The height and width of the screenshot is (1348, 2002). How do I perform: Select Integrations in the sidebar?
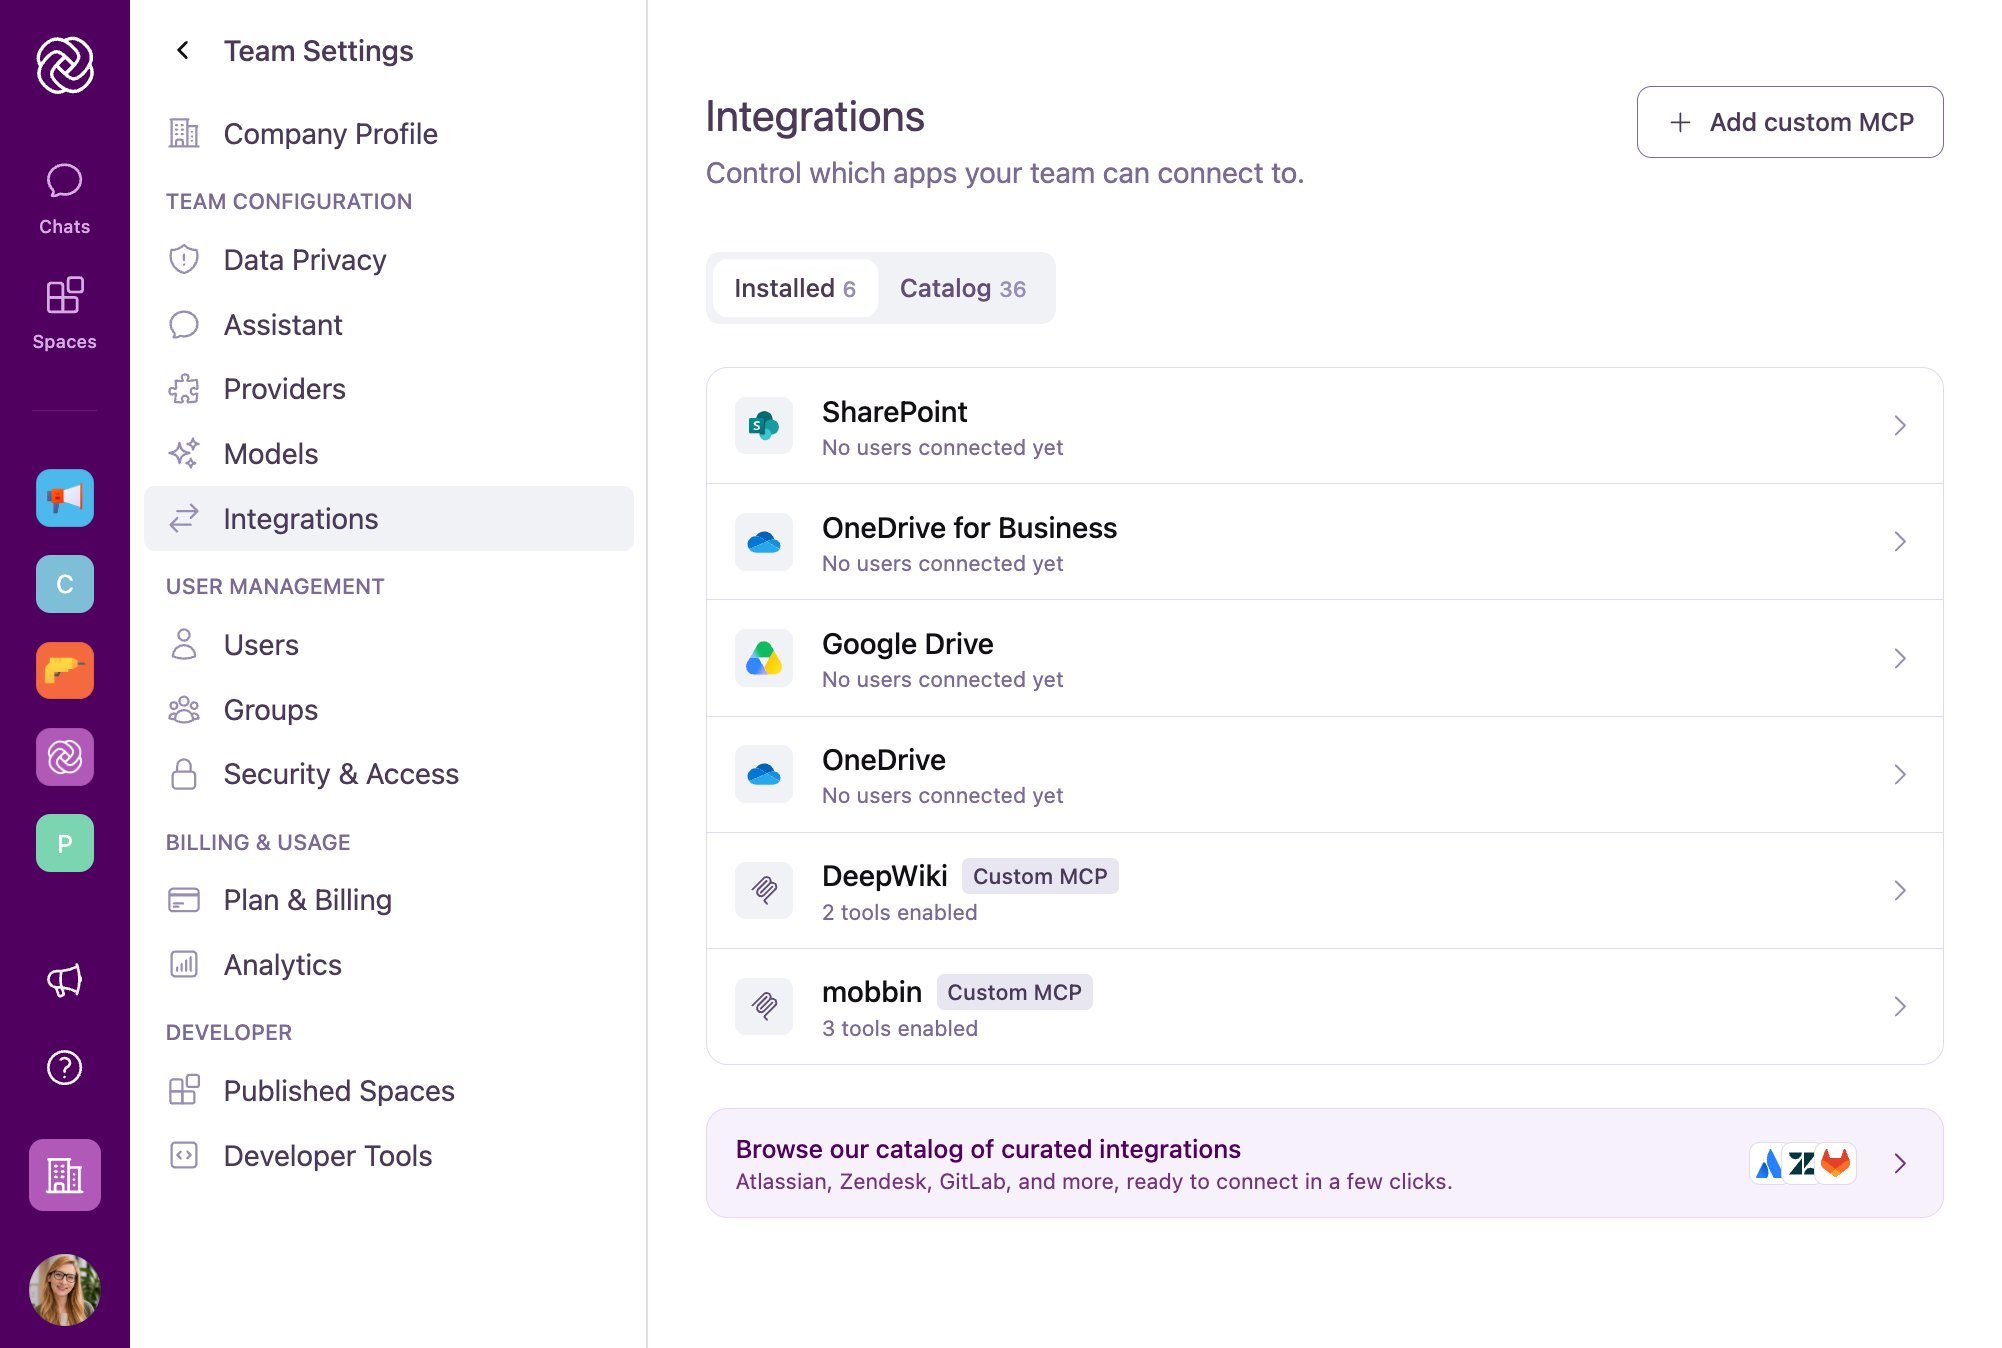coord(389,519)
